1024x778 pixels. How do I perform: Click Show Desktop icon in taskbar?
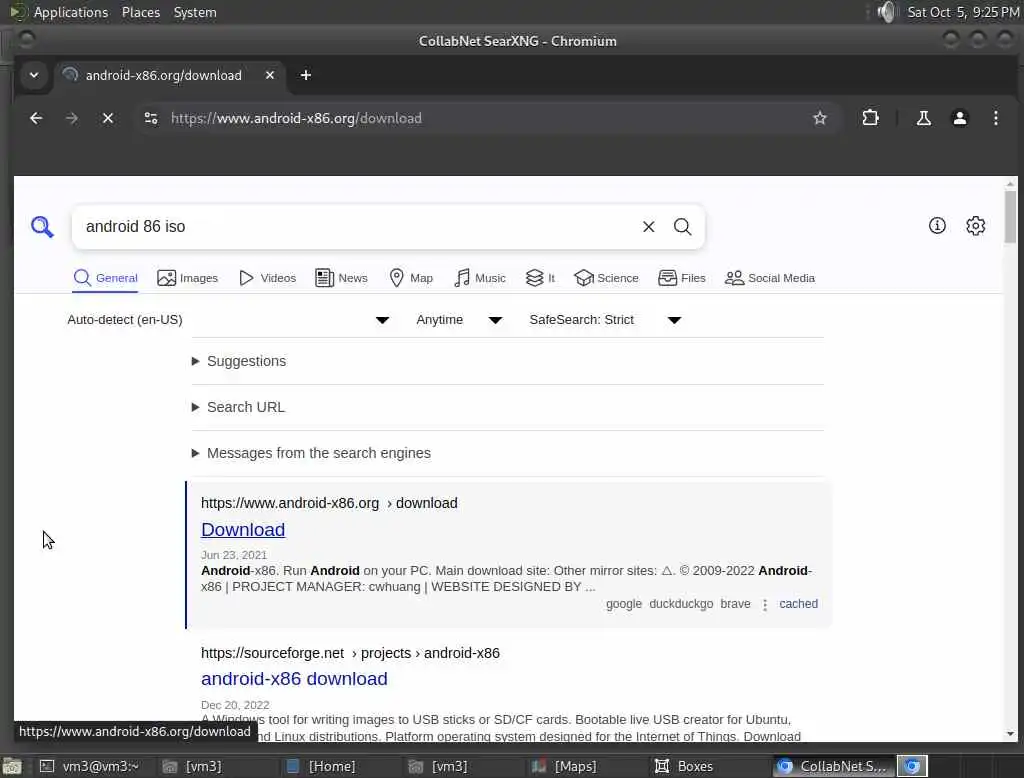click(12, 766)
